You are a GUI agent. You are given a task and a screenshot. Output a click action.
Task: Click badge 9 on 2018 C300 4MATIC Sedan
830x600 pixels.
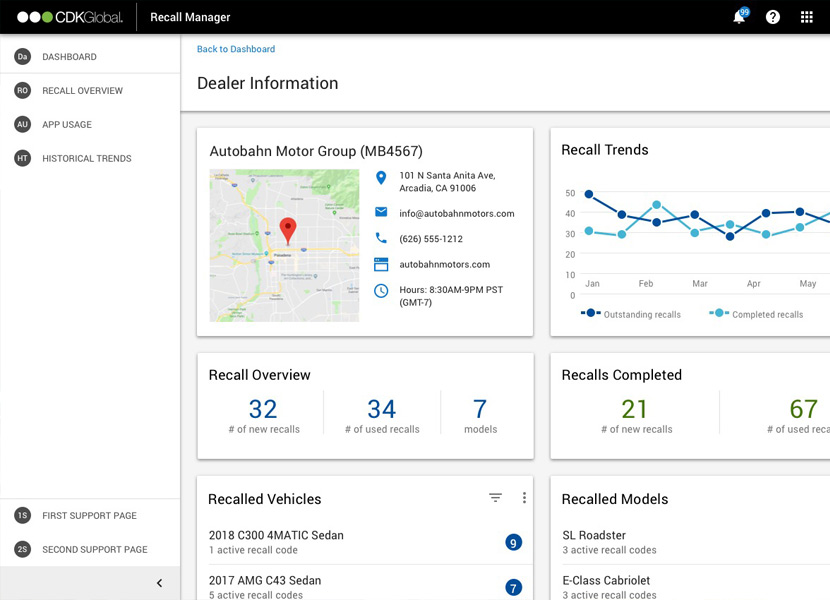pos(513,542)
